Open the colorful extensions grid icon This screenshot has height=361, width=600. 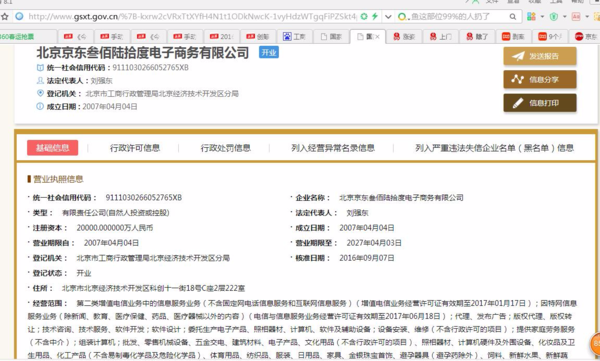pyautogui.click(x=531, y=16)
